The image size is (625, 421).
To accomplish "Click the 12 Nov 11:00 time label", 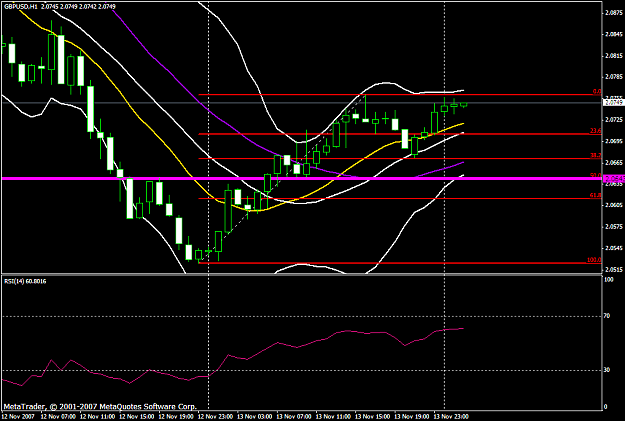I will (x=98, y=417).
